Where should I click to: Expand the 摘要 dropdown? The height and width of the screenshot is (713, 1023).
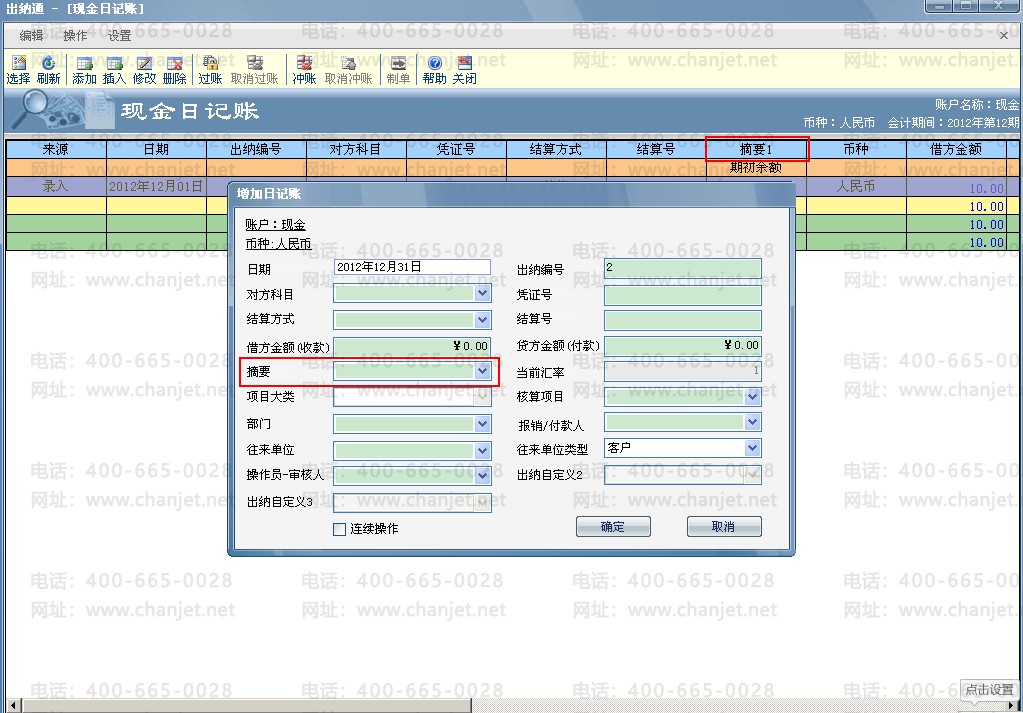click(x=483, y=371)
